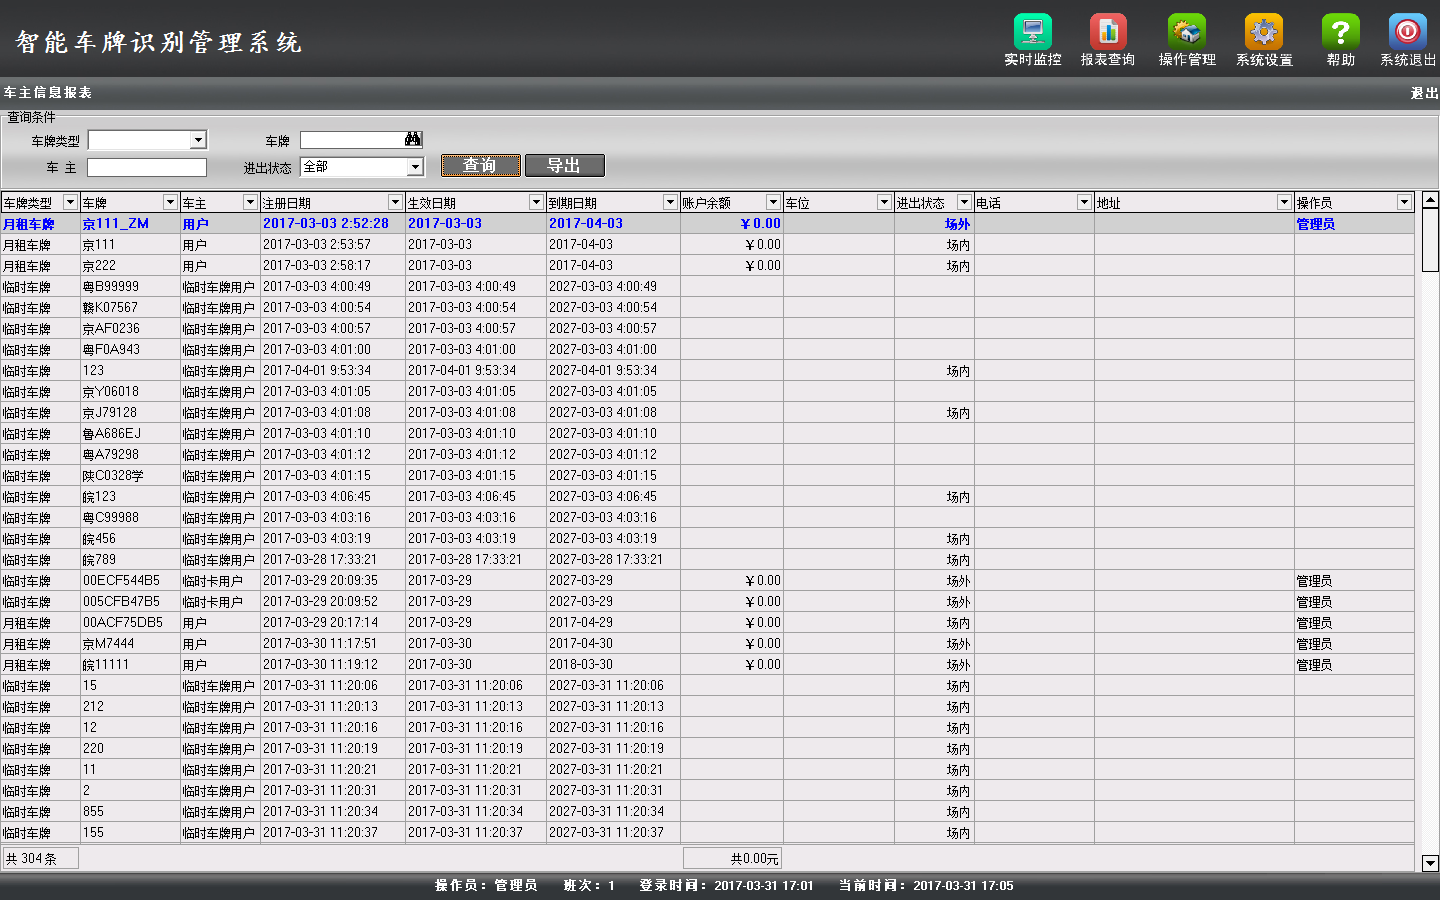Open 系统设置 gear settings icon
Viewport: 1440px width, 900px height.
click(1264, 32)
